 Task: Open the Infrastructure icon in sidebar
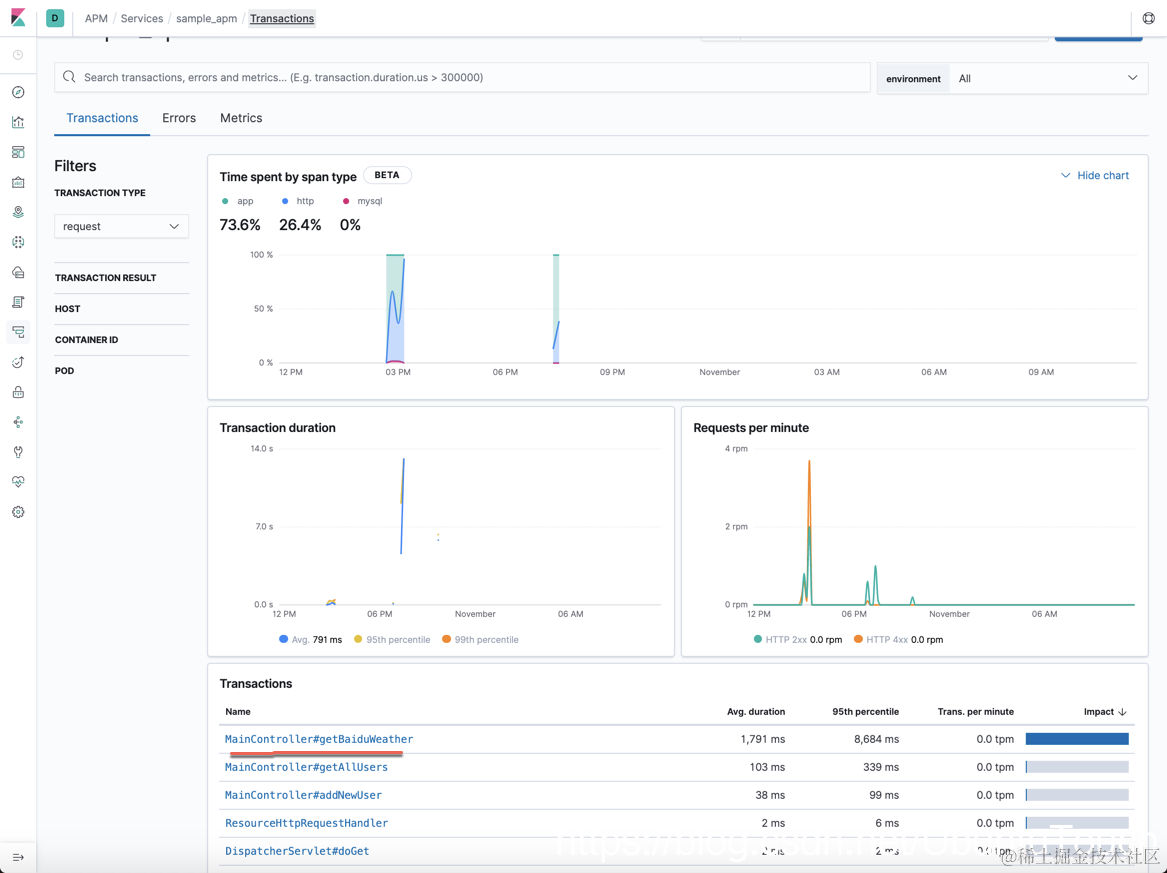click(x=18, y=272)
